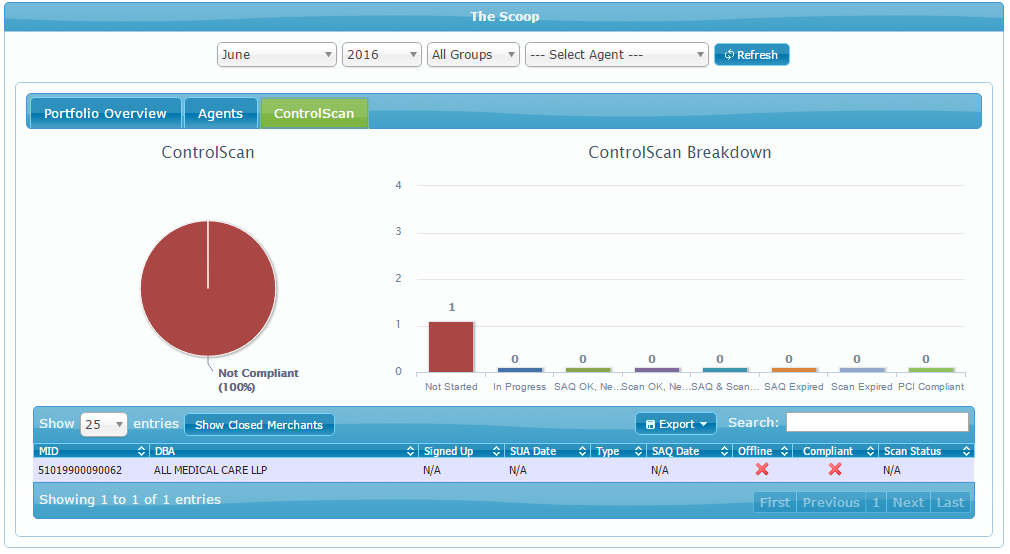The height and width of the screenshot is (554, 1010).
Task: Click Showing 1 to 1 of 1 entries text
Action: click(x=130, y=499)
